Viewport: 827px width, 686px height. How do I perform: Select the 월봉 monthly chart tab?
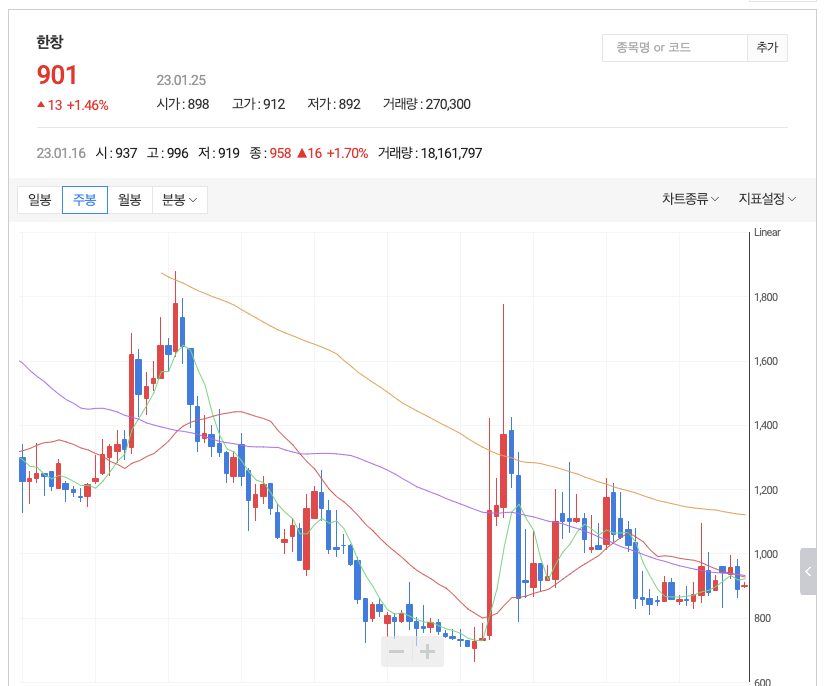[x=130, y=200]
